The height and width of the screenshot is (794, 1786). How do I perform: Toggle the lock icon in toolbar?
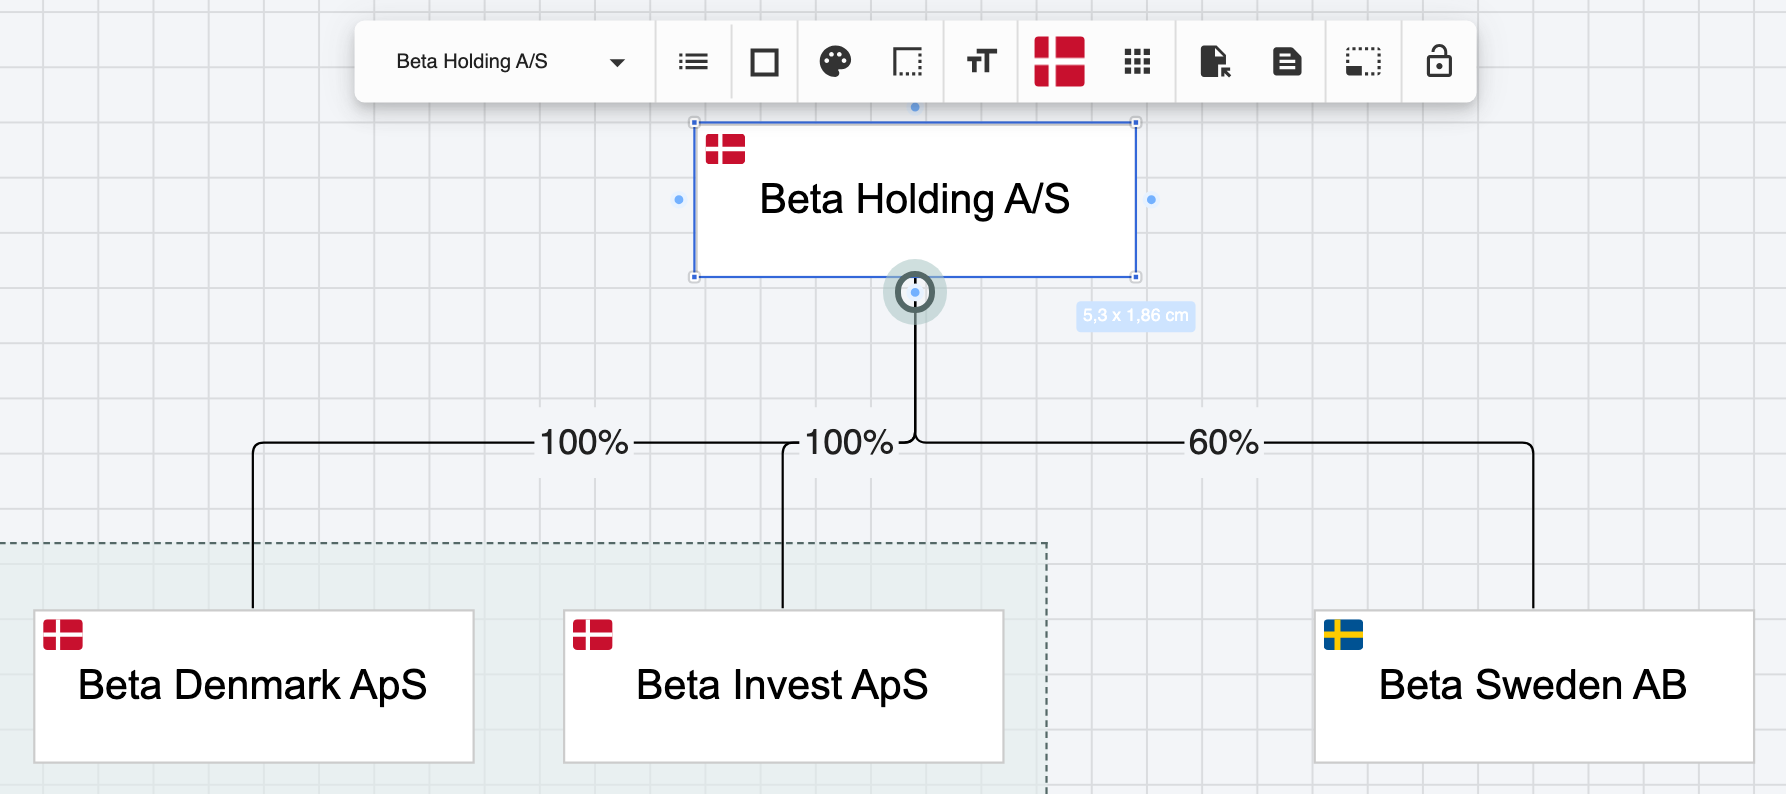tap(1439, 61)
